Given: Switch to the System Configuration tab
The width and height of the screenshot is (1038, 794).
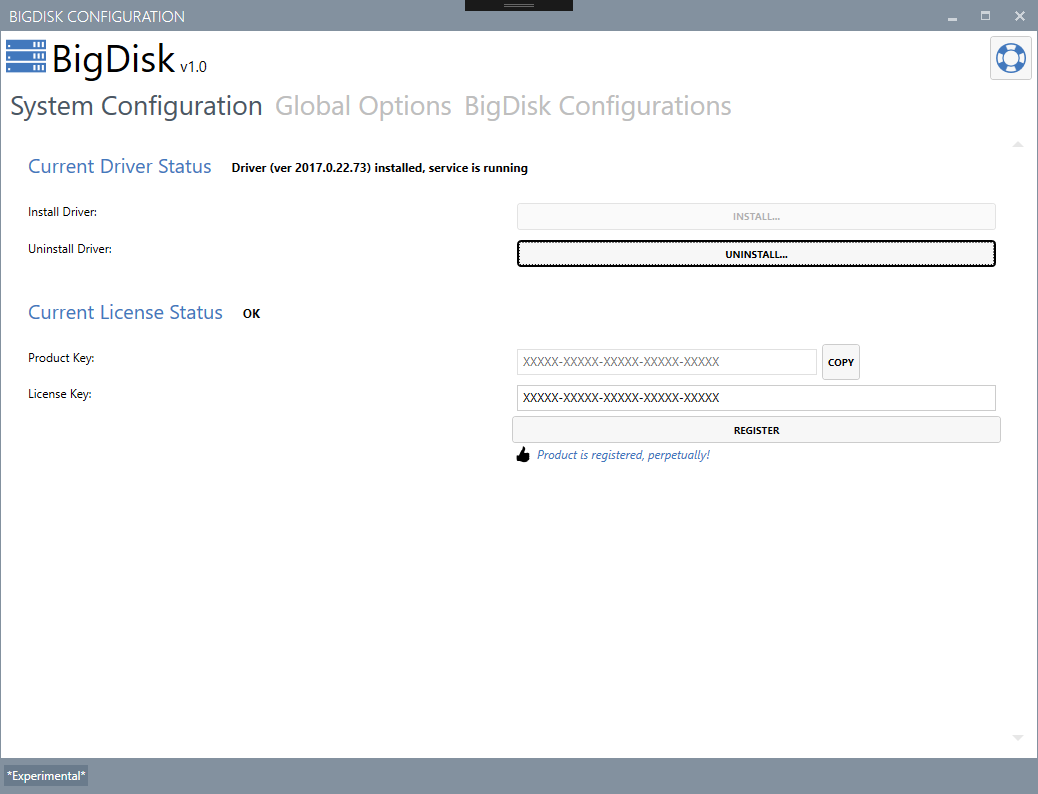Looking at the screenshot, I should (x=136, y=106).
